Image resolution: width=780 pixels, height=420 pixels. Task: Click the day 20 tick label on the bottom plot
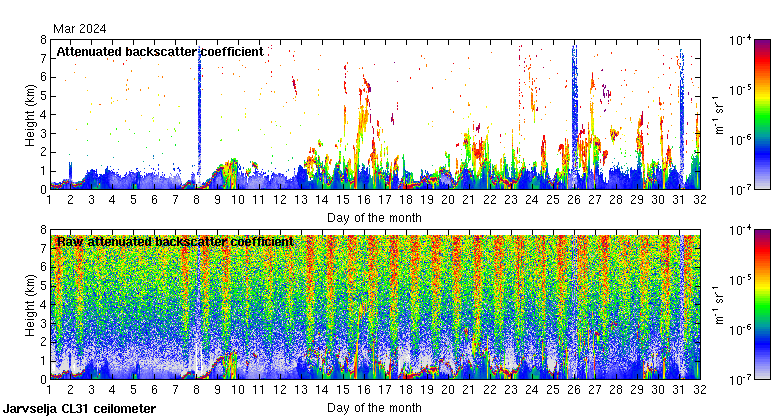pyautogui.click(x=448, y=390)
